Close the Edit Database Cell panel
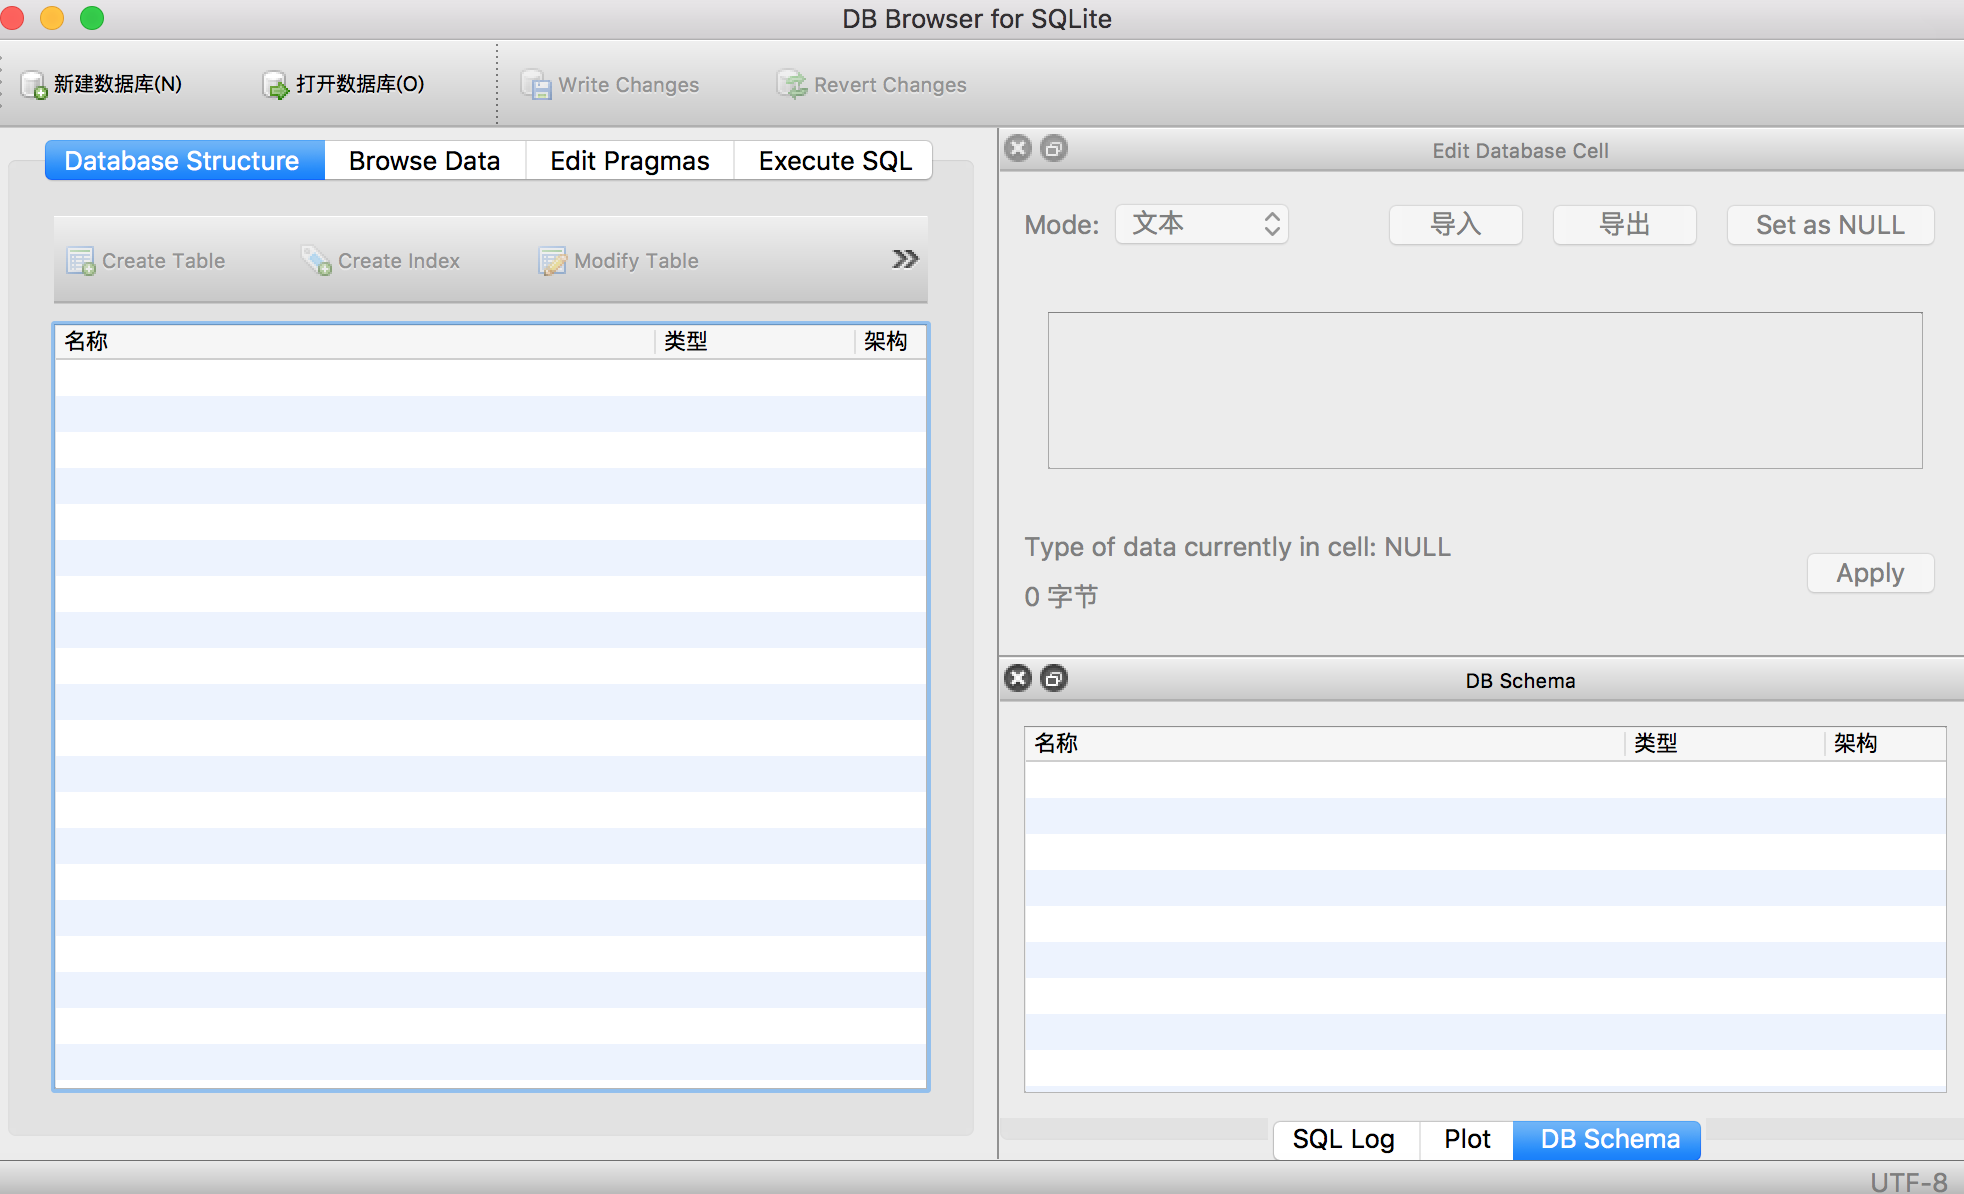 (x=1018, y=149)
